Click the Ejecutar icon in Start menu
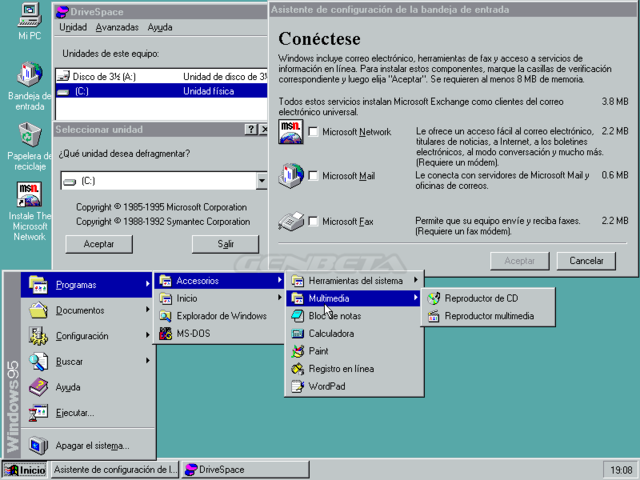The image size is (640, 480). click(38, 413)
